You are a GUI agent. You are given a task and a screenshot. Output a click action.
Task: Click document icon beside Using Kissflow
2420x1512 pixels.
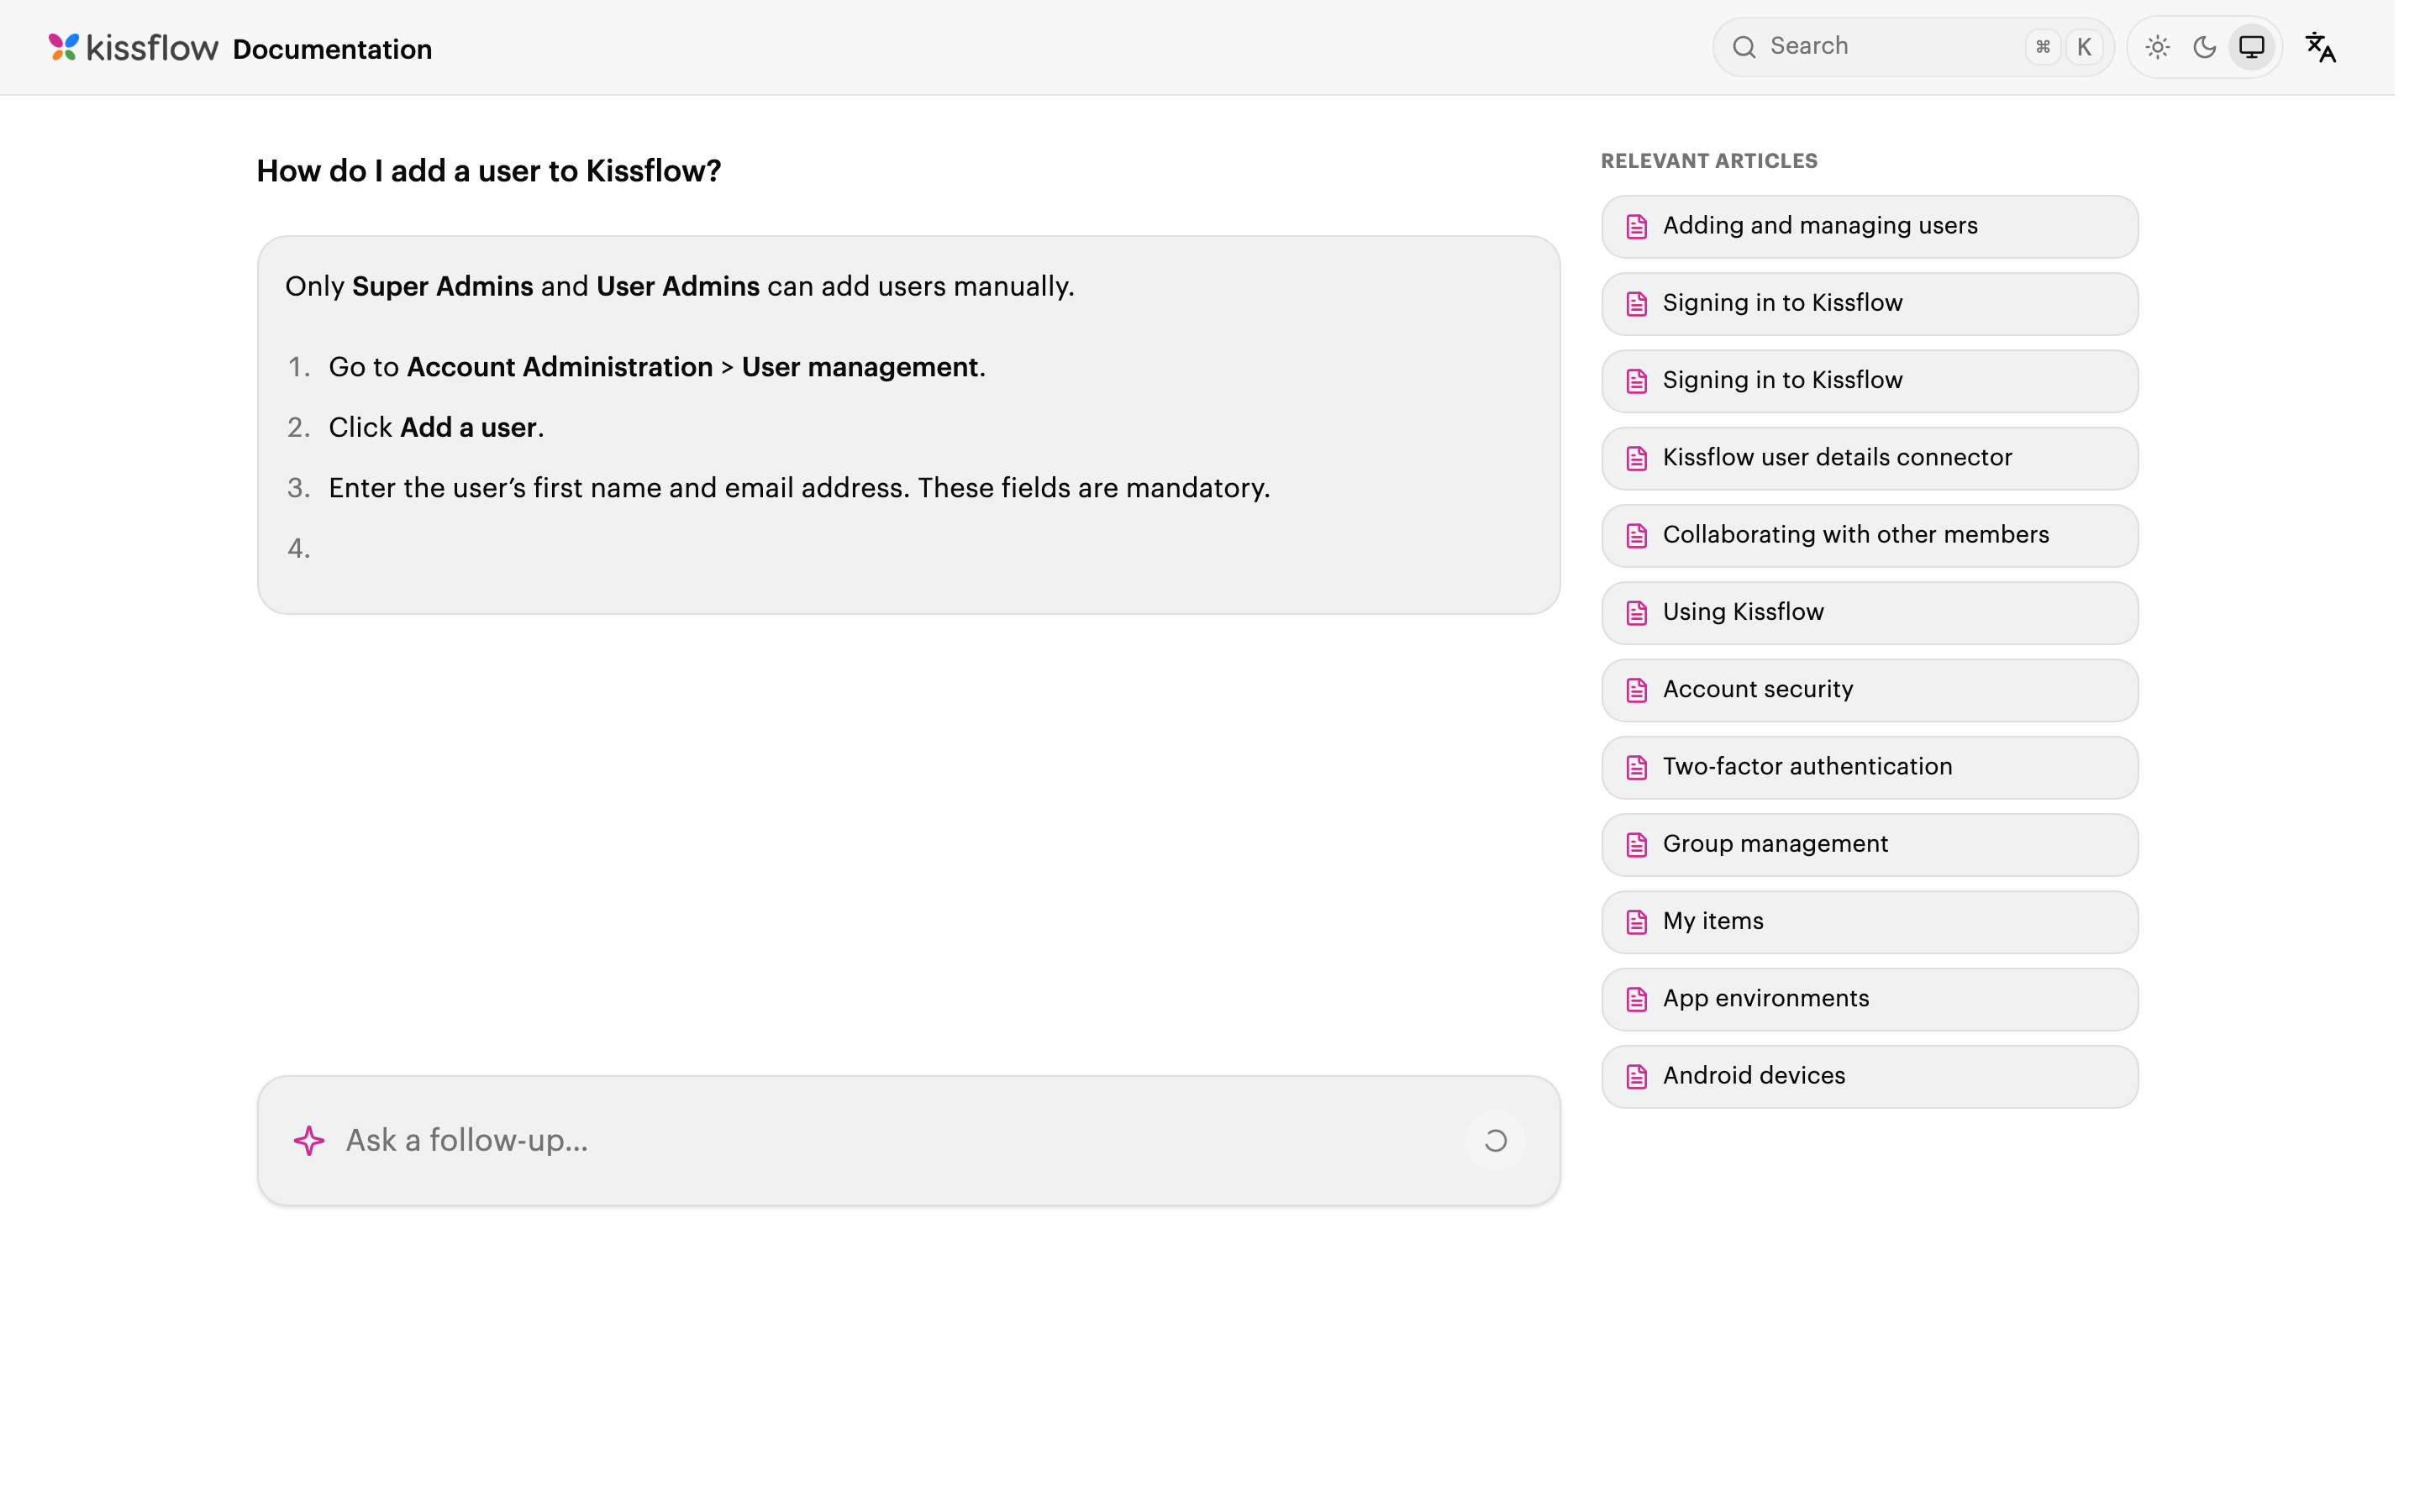point(1636,613)
